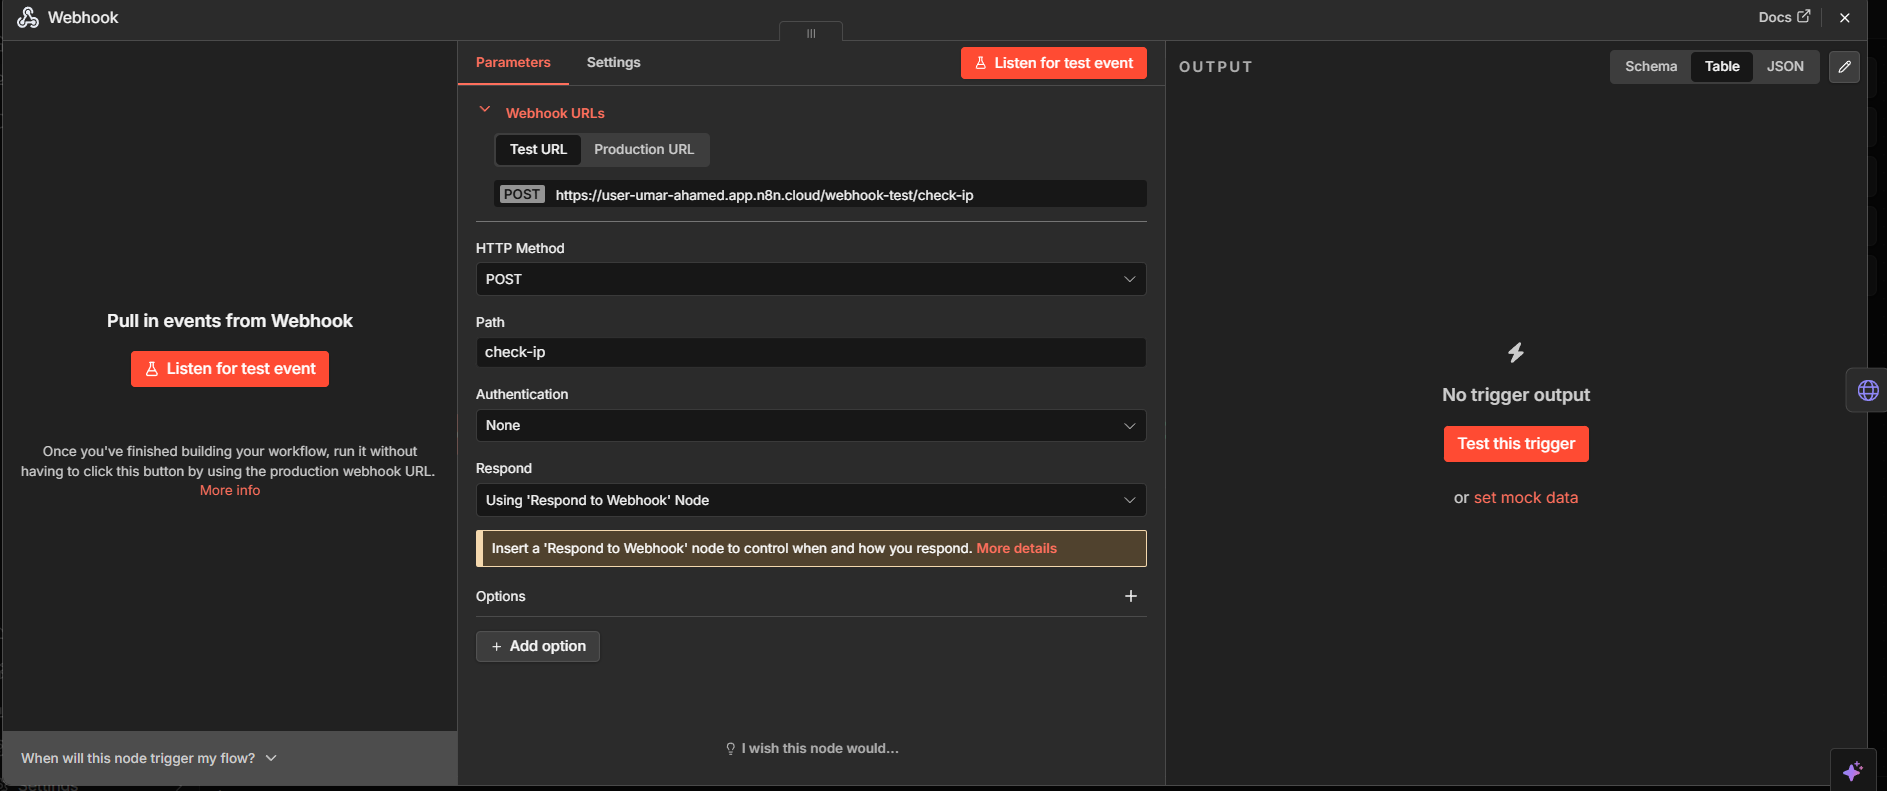Switch to the Parameters tab
Image resolution: width=1887 pixels, height=791 pixels.
pyautogui.click(x=513, y=62)
